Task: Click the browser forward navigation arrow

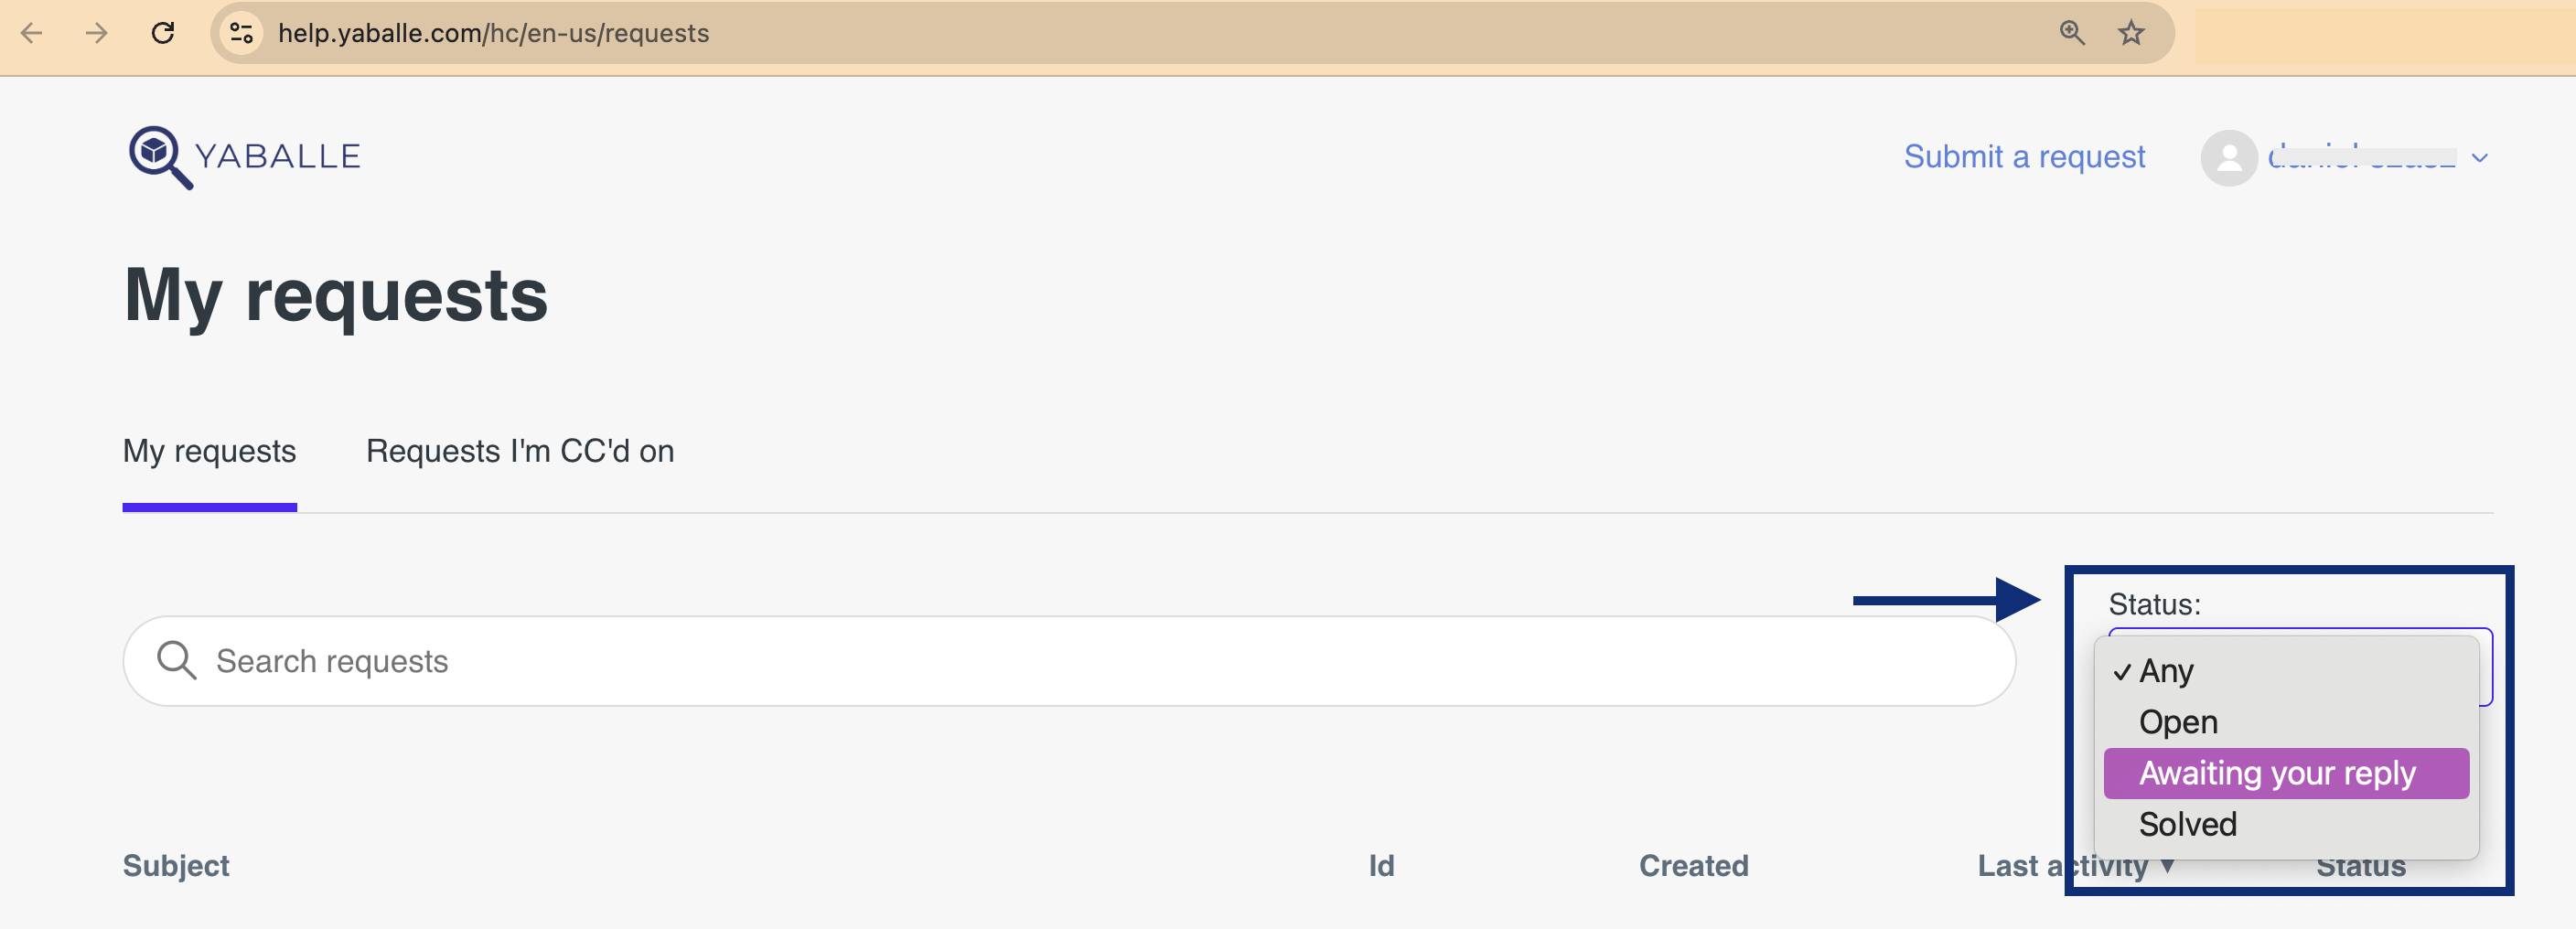Action: pos(96,33)
